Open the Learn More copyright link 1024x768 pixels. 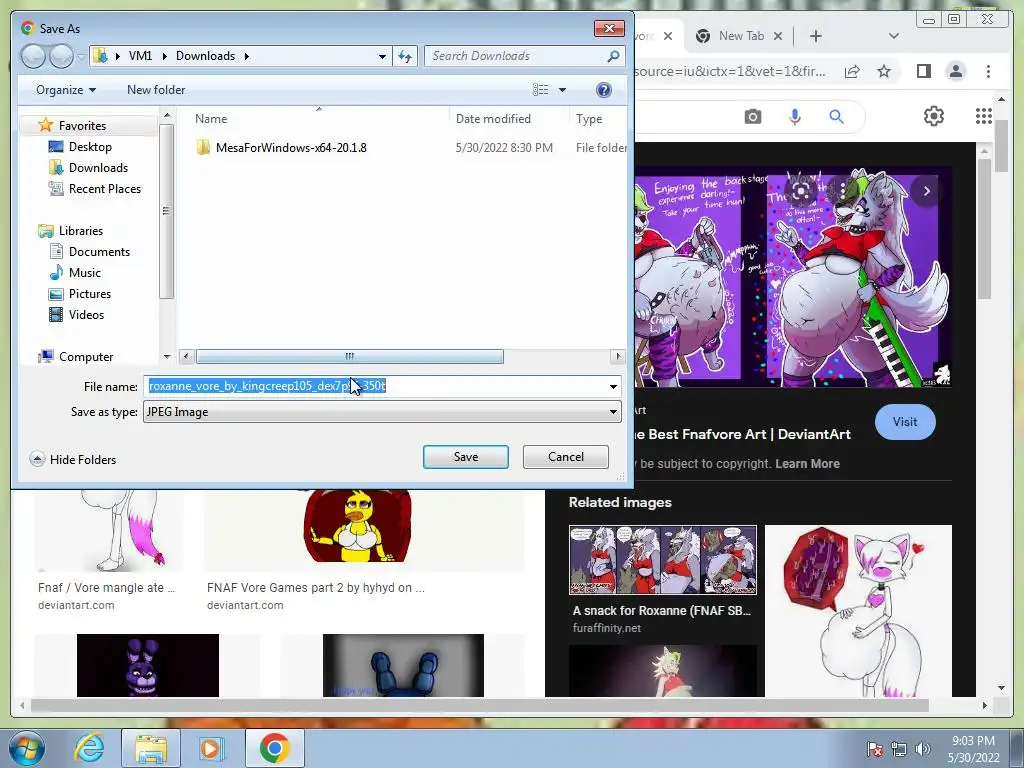pos(807,464)
